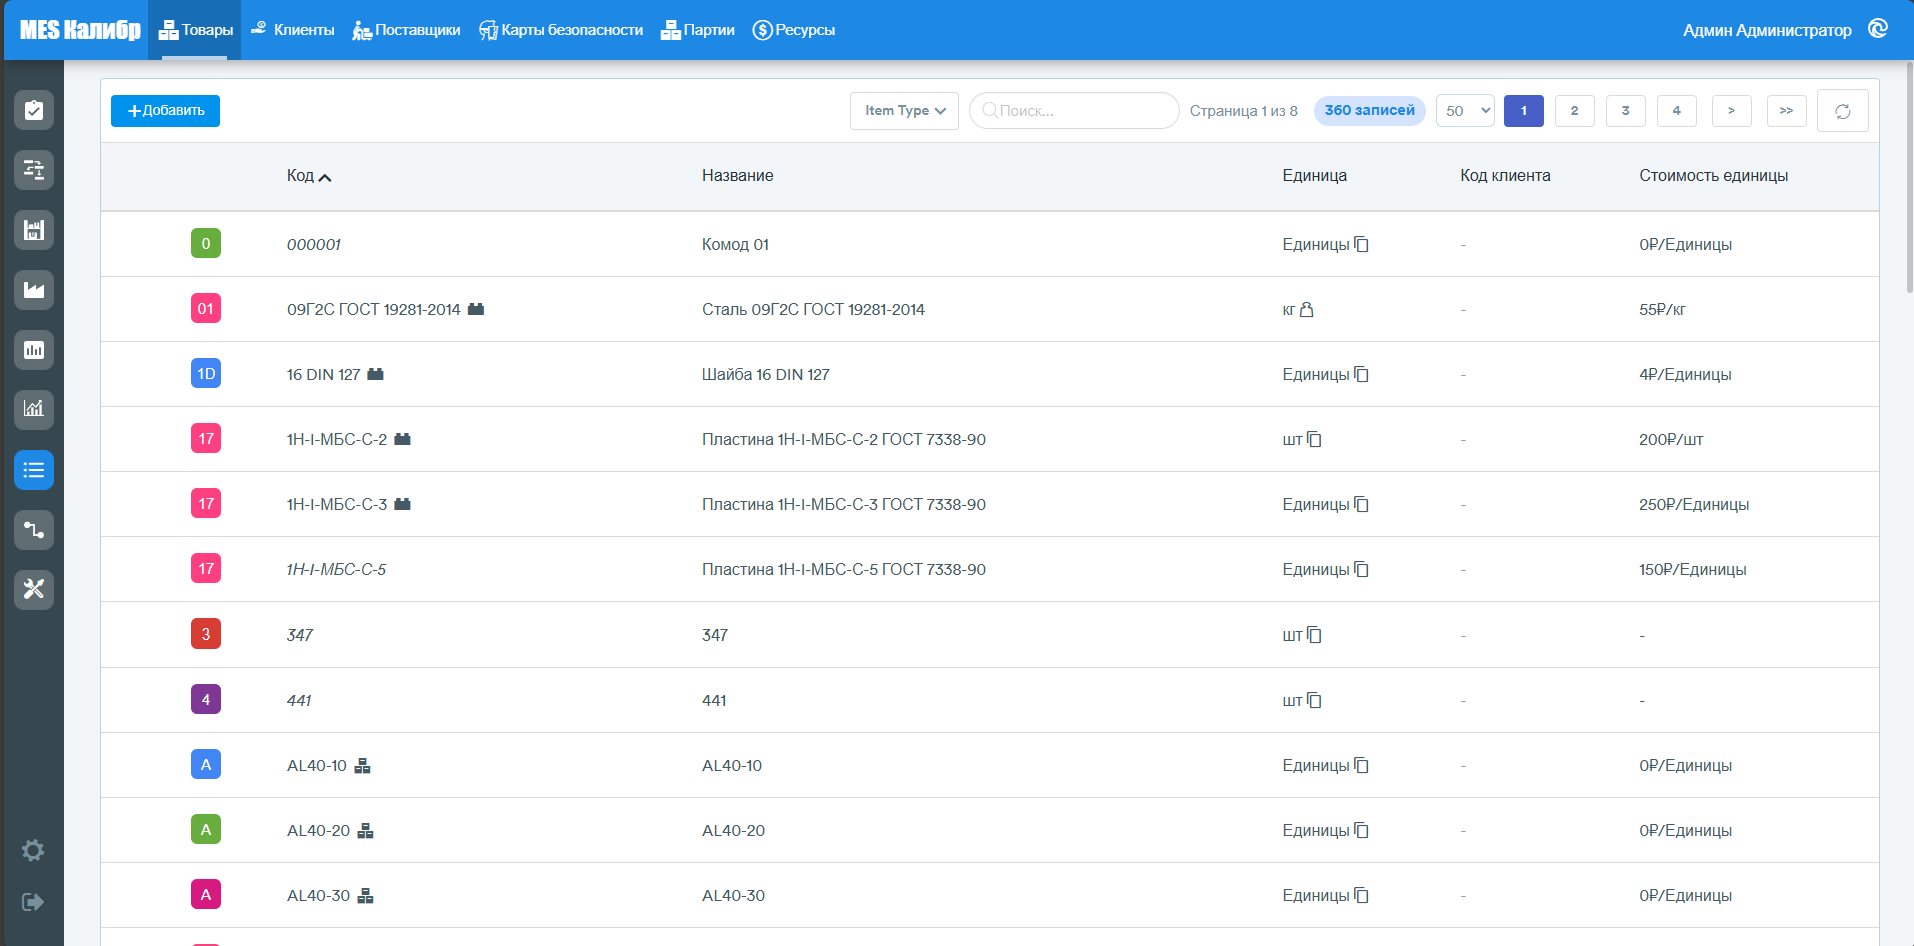Click the pink 01 badge for Сталь 09Г2С

pyautogui.click(x=206, y=308)
